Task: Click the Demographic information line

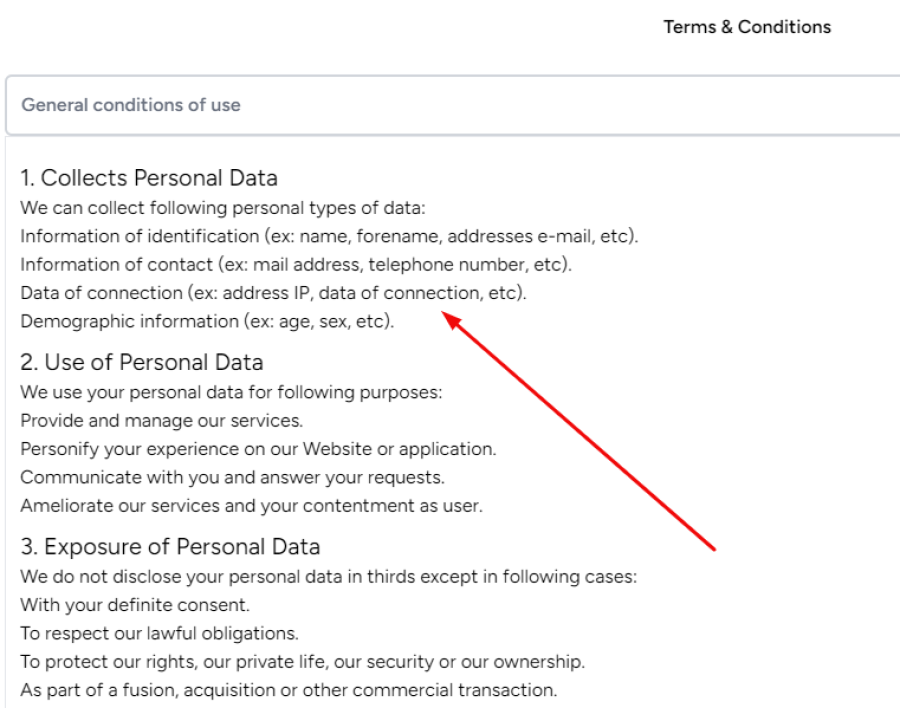Action: [207, 321]
